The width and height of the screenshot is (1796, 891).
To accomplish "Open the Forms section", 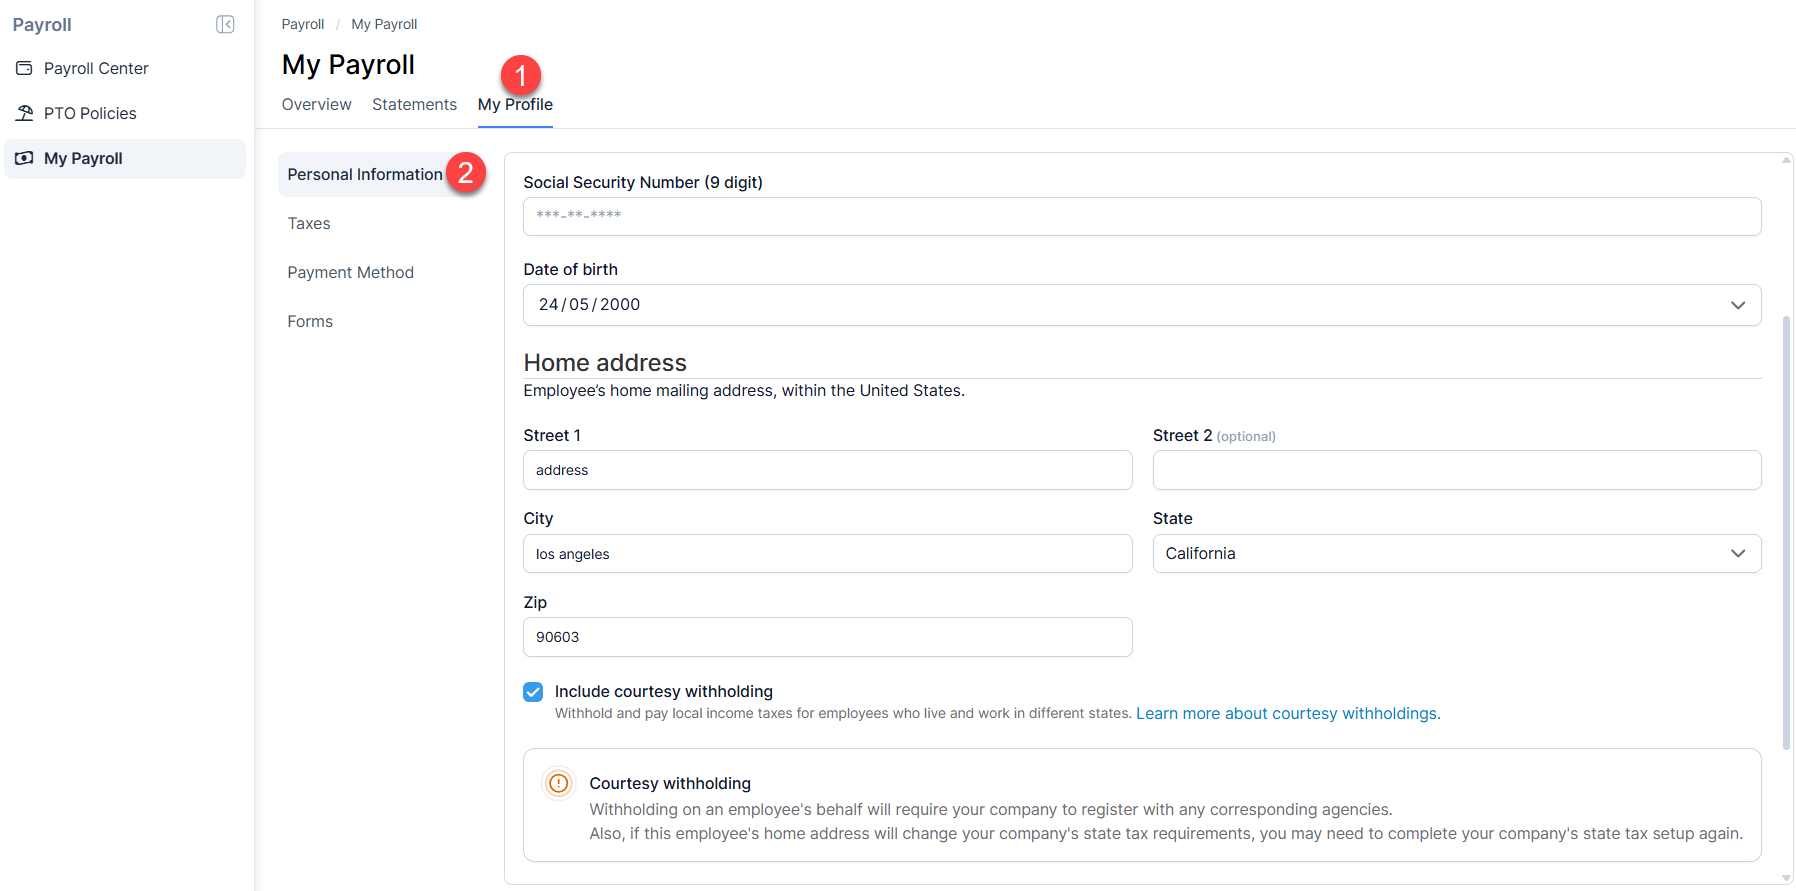I will 310,321.
